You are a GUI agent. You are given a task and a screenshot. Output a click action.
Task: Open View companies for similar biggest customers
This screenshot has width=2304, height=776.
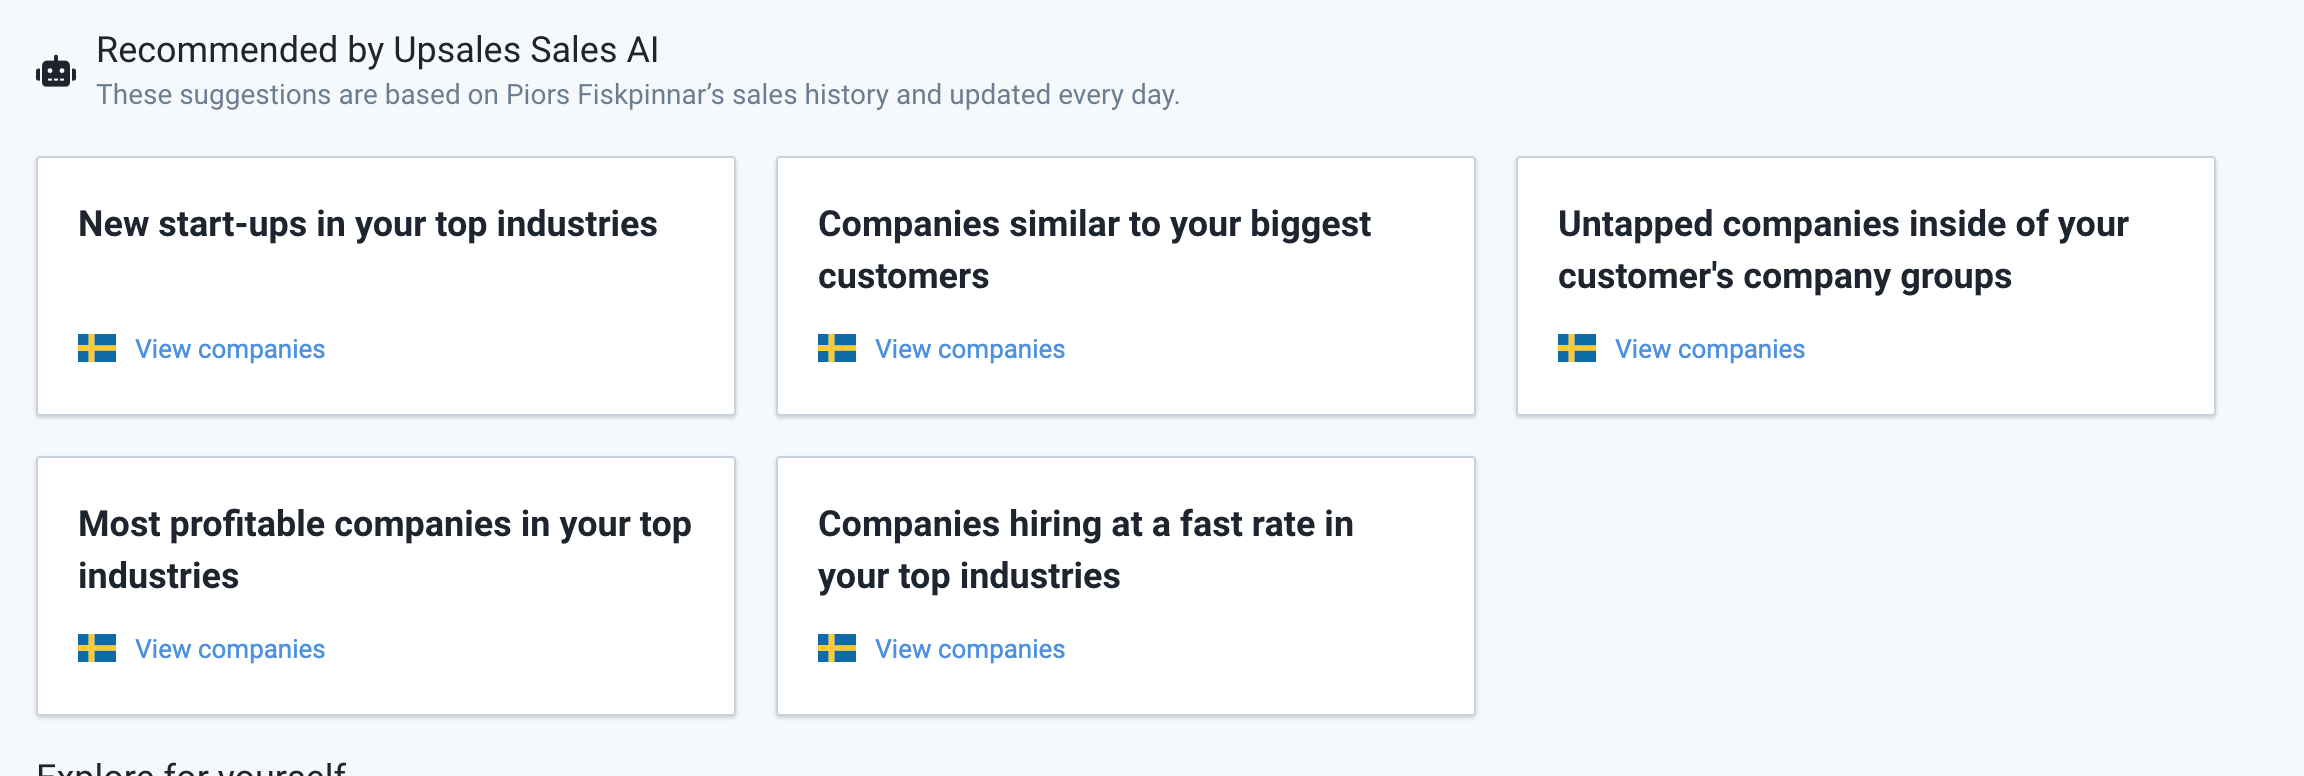970,349
